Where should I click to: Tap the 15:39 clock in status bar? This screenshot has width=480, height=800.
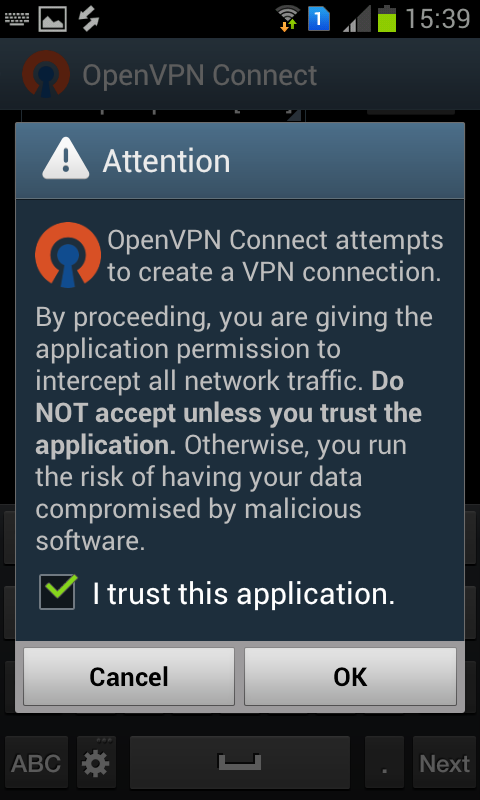[438, 19]
